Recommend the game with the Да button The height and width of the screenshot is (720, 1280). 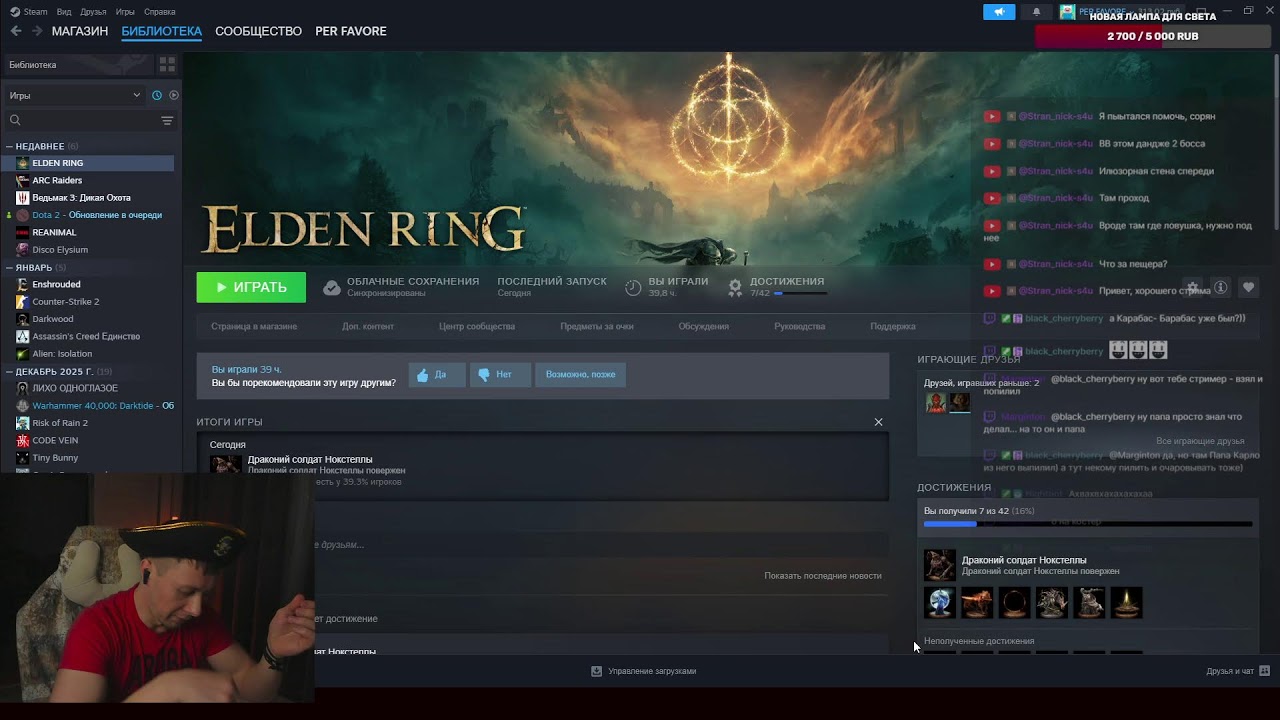pos(437,375)
